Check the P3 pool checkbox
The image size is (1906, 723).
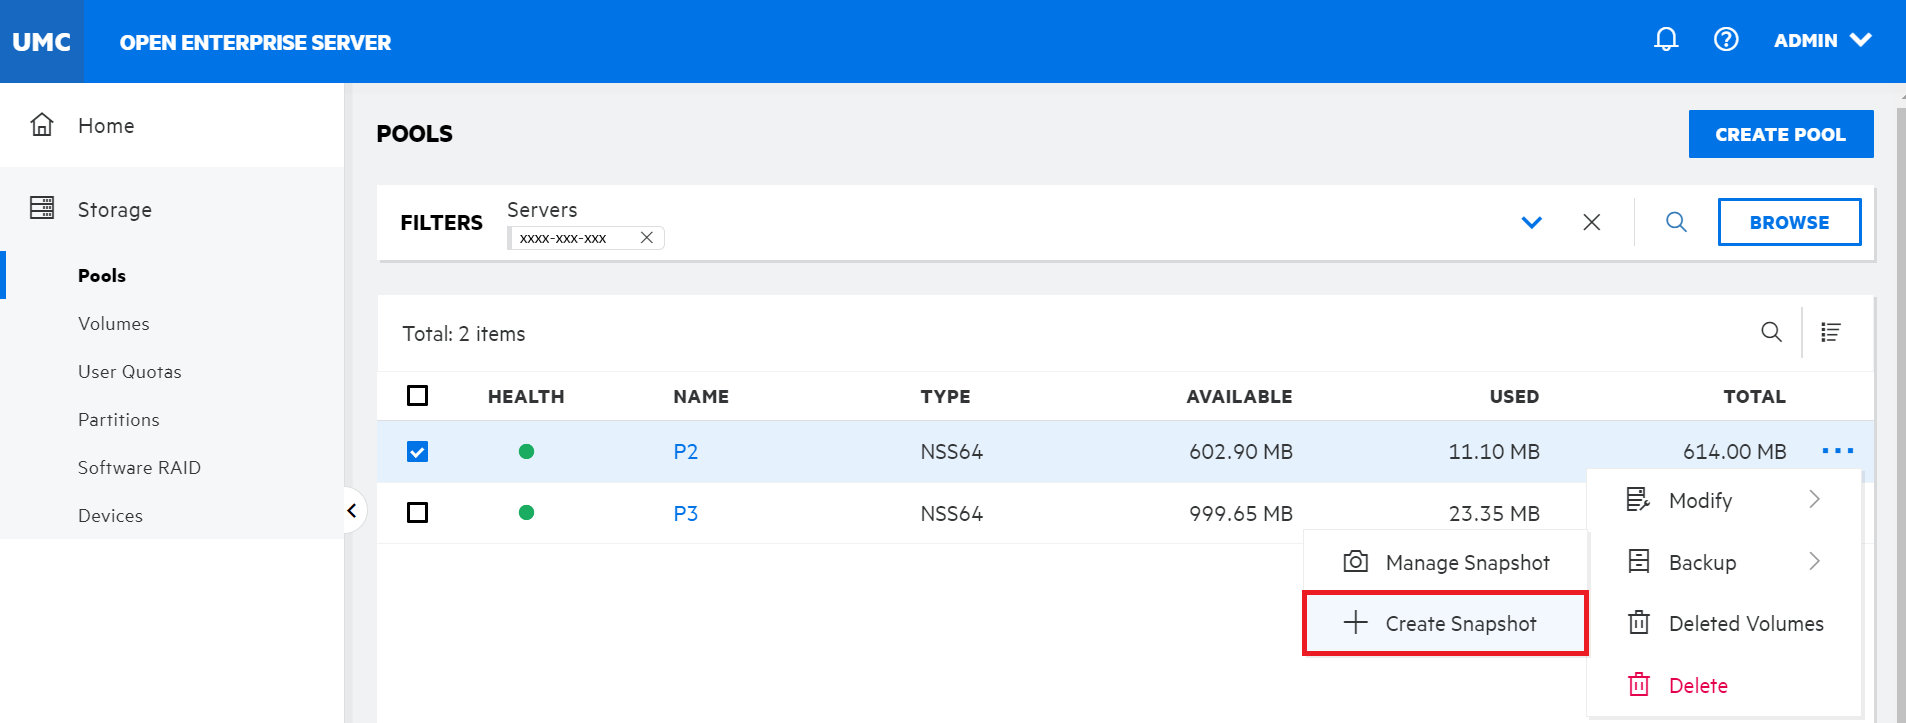pyautogui.click(x=418, y=513)
